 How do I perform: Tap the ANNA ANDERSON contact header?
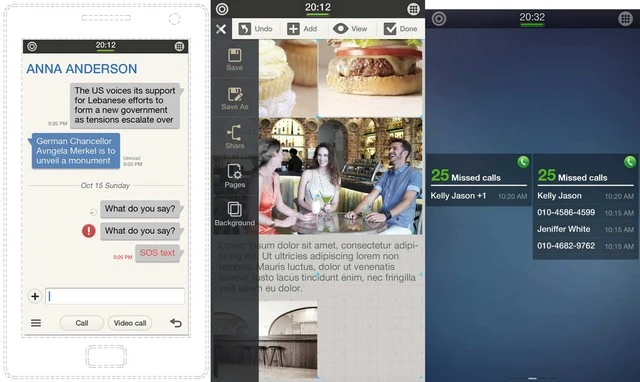coord(82,69)
